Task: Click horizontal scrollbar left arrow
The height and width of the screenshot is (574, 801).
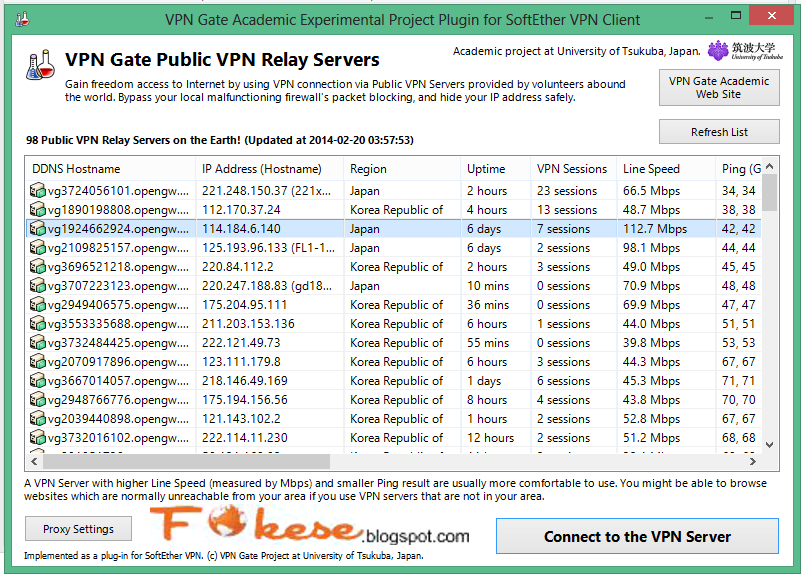Action: click(34, 462)
